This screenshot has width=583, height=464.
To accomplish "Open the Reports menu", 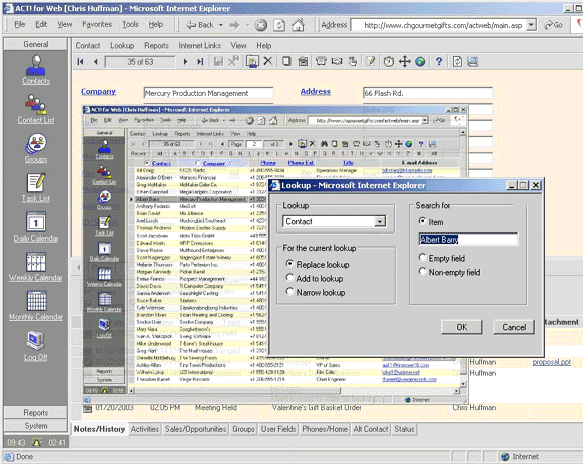I will (x=156, y=46).
